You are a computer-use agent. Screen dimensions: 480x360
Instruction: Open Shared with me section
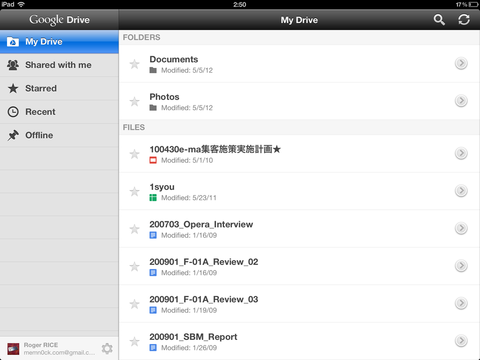(x=59, y=65)
